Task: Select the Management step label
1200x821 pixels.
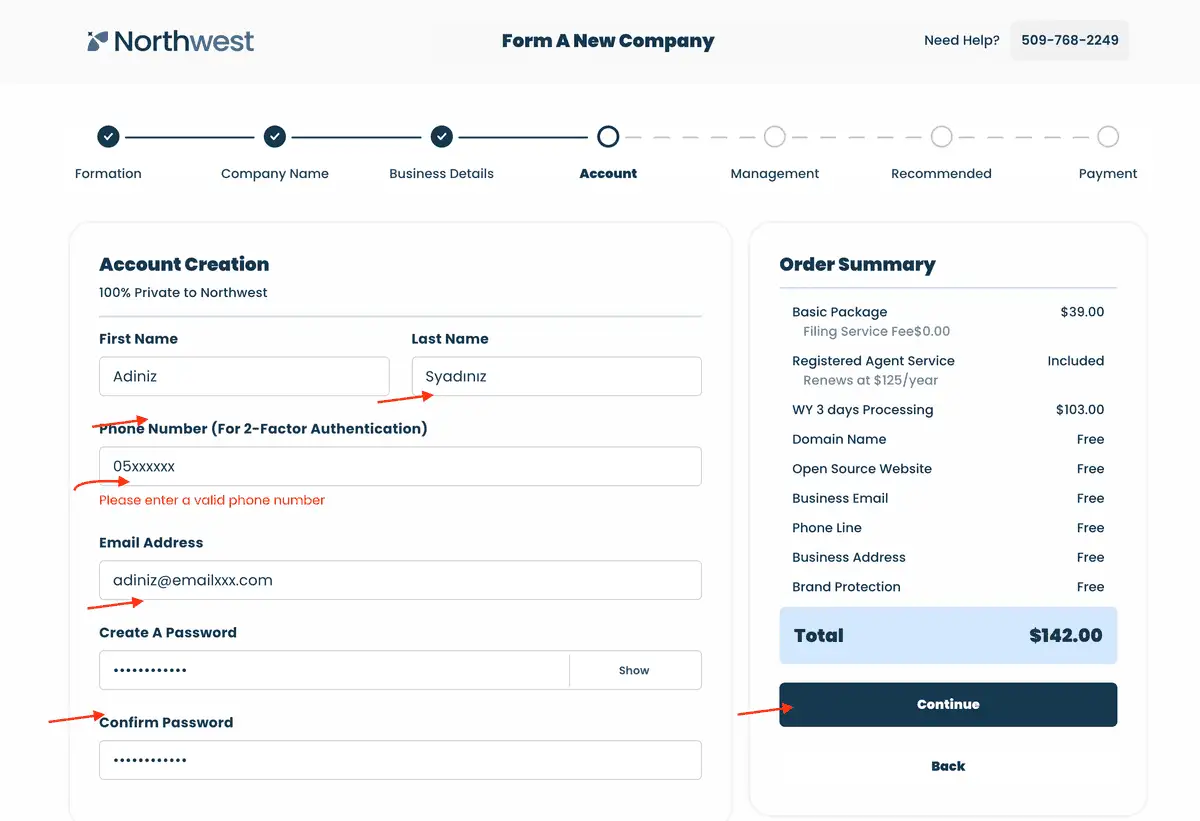Action: [775, 174]
